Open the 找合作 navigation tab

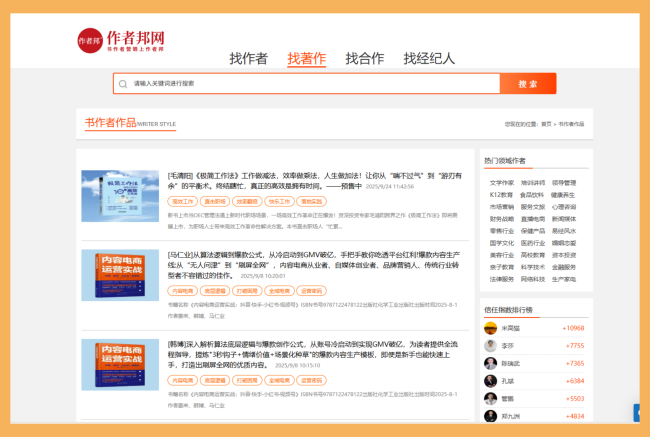pos(364,58)
